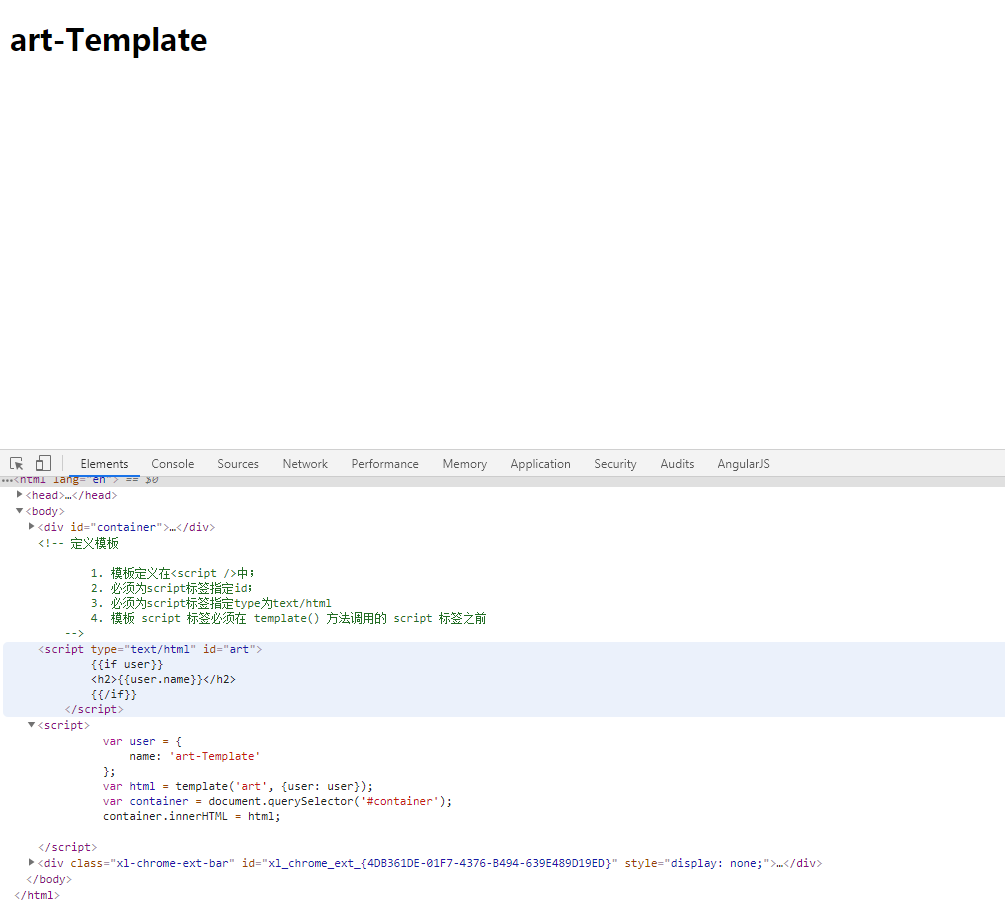Click the style="display: none;" attribute
This screenshot has width=1005, height=907.
pos(697,863)
